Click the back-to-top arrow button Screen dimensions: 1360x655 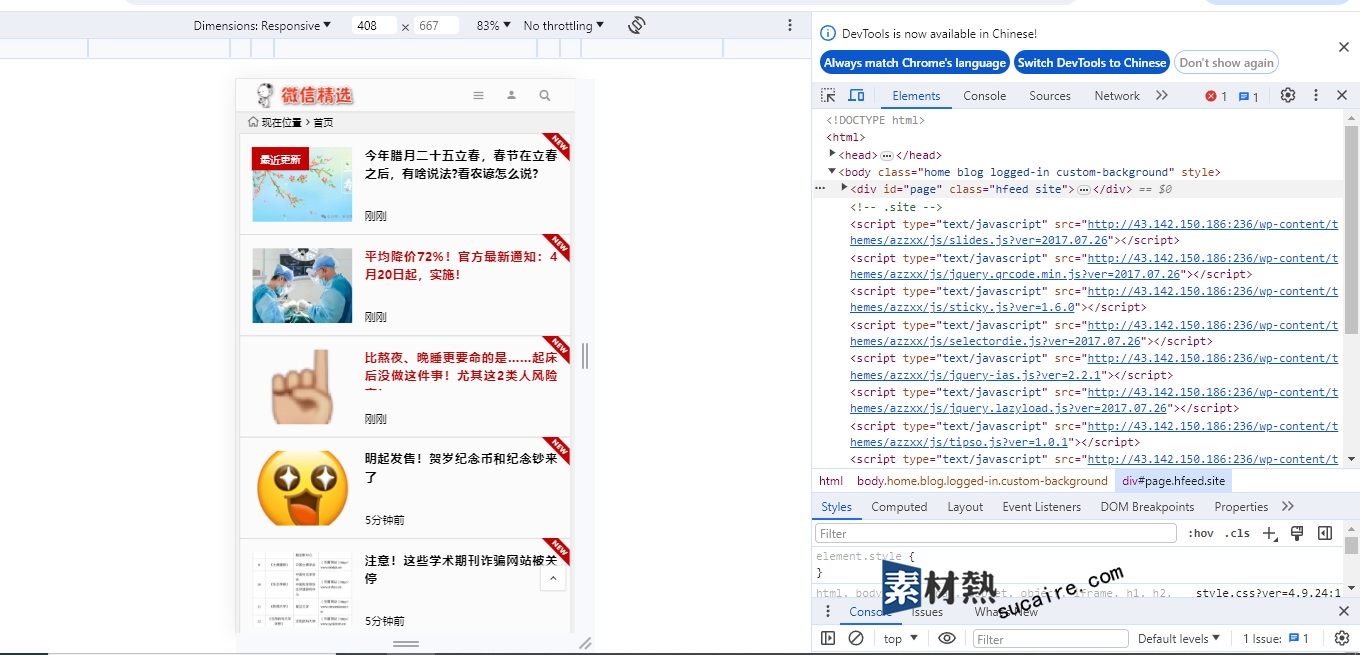coord(553,579)
